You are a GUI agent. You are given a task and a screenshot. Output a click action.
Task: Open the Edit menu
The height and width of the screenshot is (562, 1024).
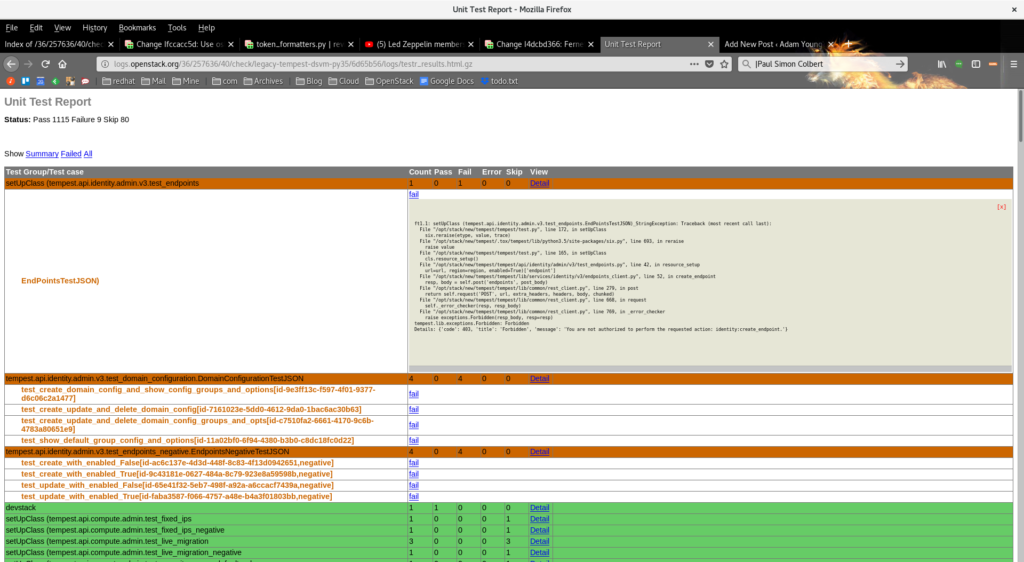(x=36, y=28)
